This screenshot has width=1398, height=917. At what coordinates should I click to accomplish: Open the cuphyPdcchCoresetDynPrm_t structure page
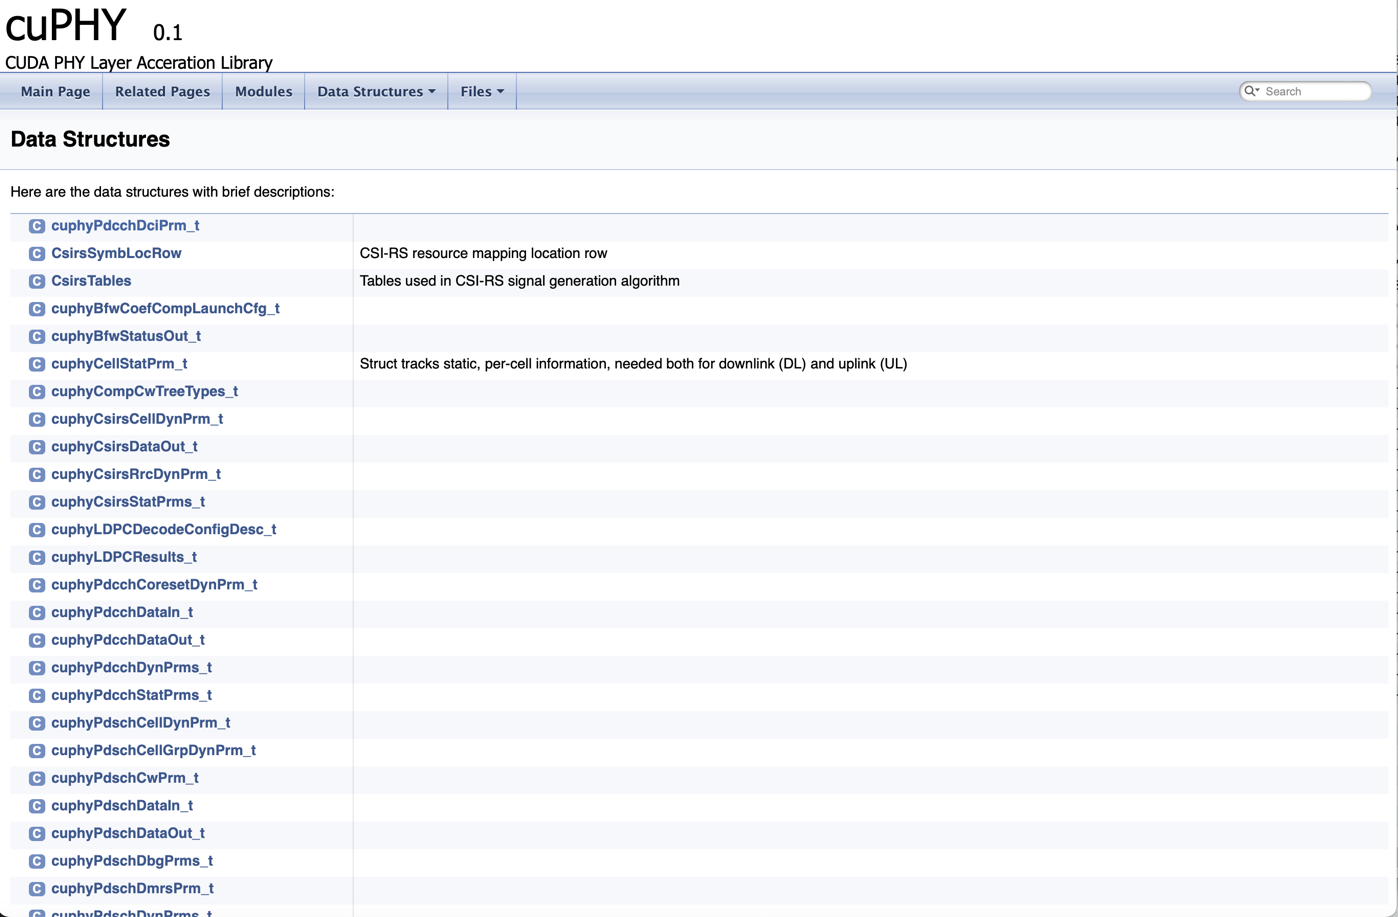(x=153, y=583)
